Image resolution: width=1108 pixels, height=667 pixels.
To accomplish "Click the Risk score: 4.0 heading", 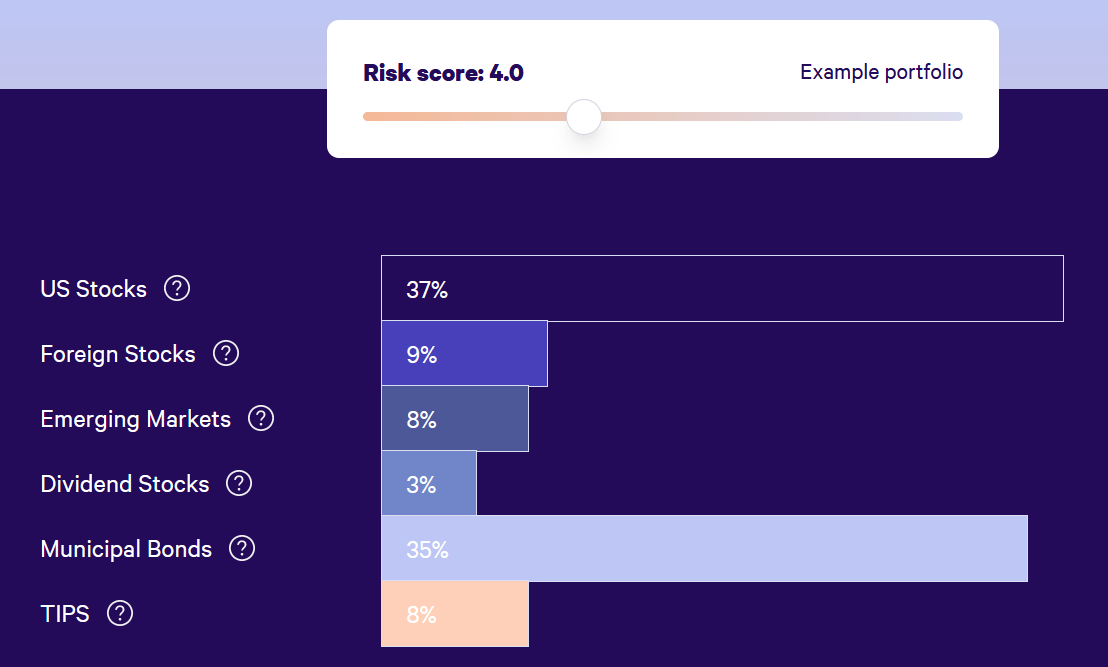I will 443,73.
